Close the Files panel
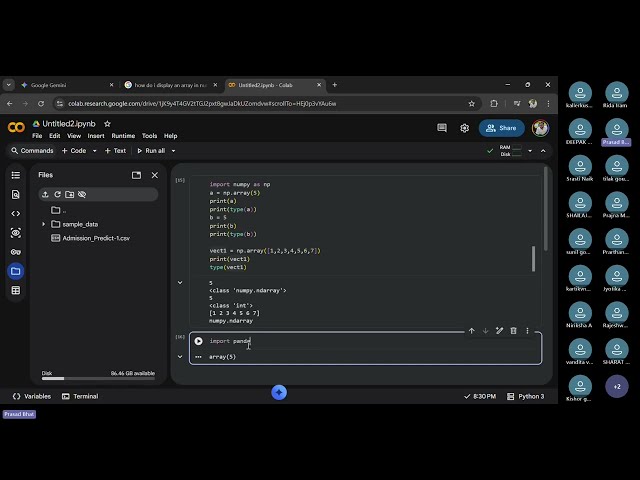This screenshot has height=480, width=640. 155,175
